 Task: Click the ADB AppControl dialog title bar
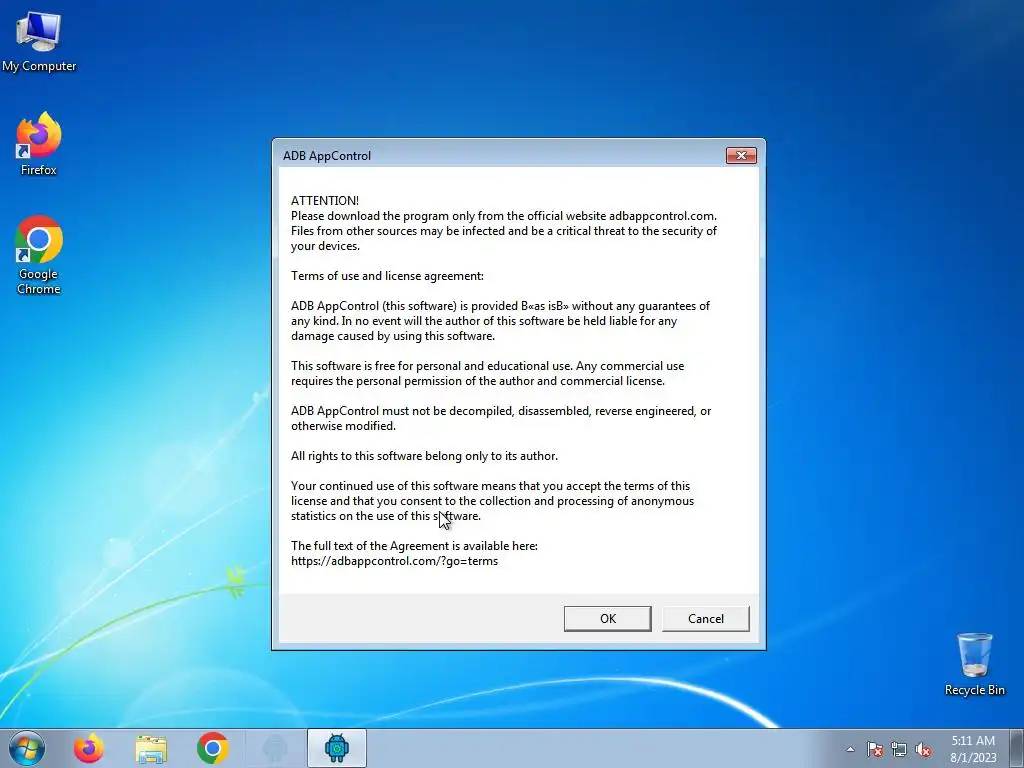coord(500,155)
